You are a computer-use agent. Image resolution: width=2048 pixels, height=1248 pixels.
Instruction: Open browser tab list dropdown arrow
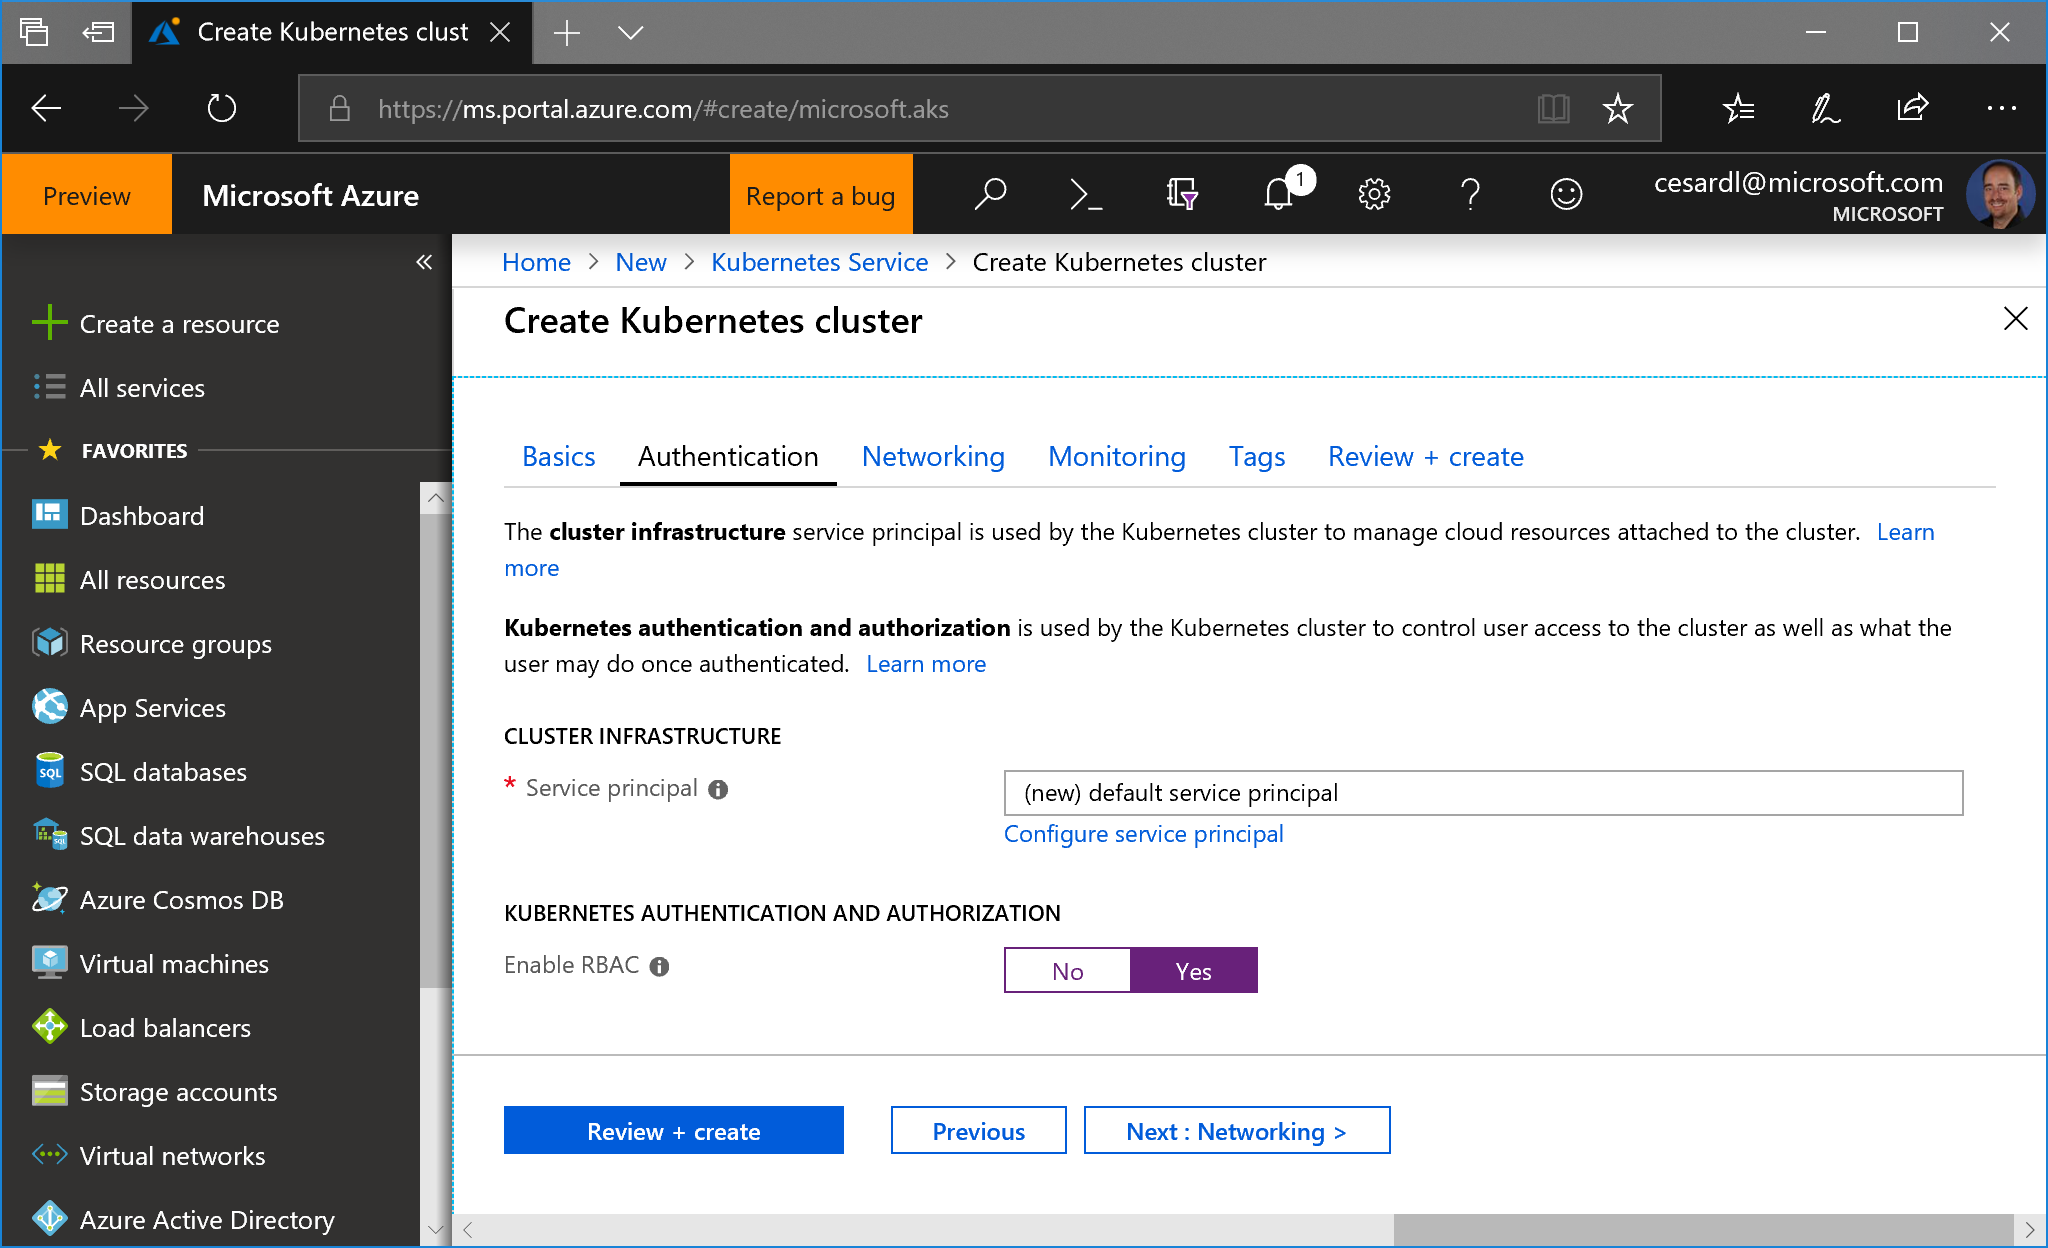pyautogui.click(x=630, y=33)
